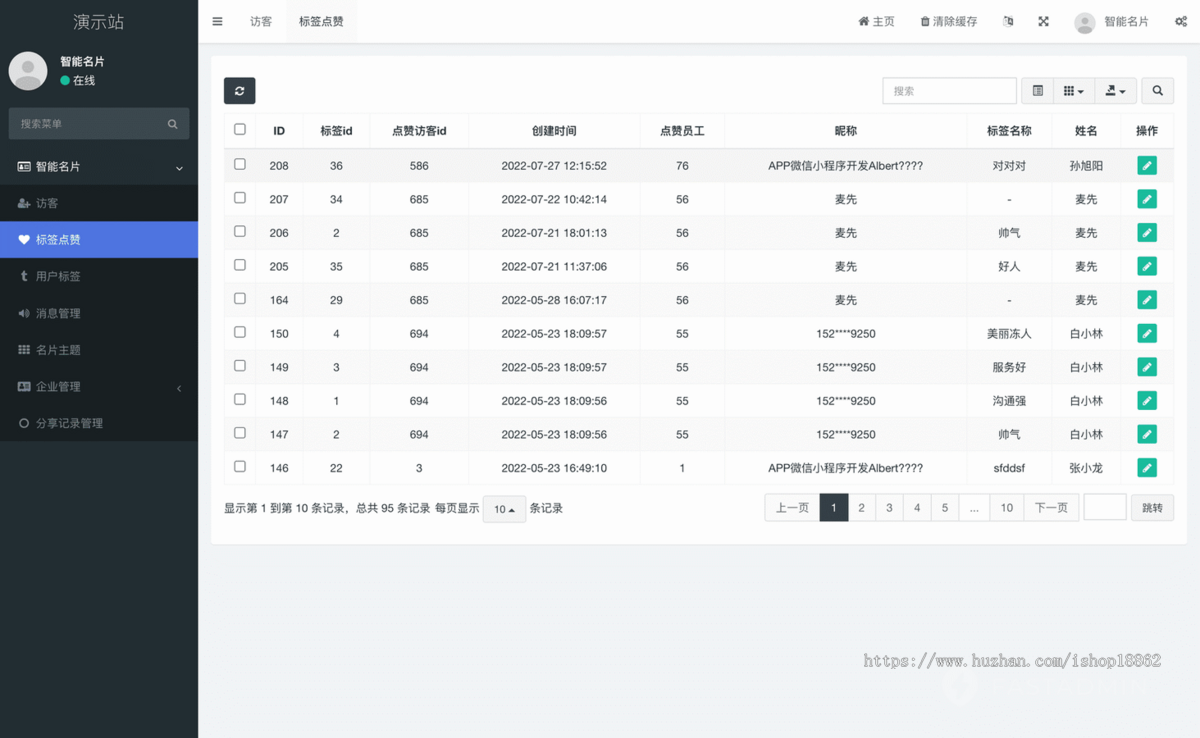Image resolution: width=1200 pixels, height=738 pixels.
Task: Open the language switch icon in the header
Action: [1008, 21]
